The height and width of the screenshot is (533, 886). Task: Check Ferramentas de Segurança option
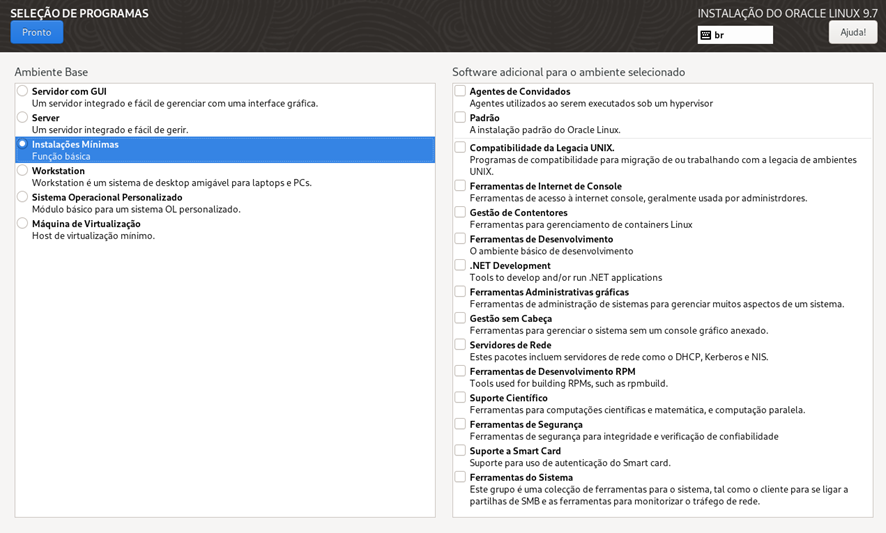(x=460, y=424)
